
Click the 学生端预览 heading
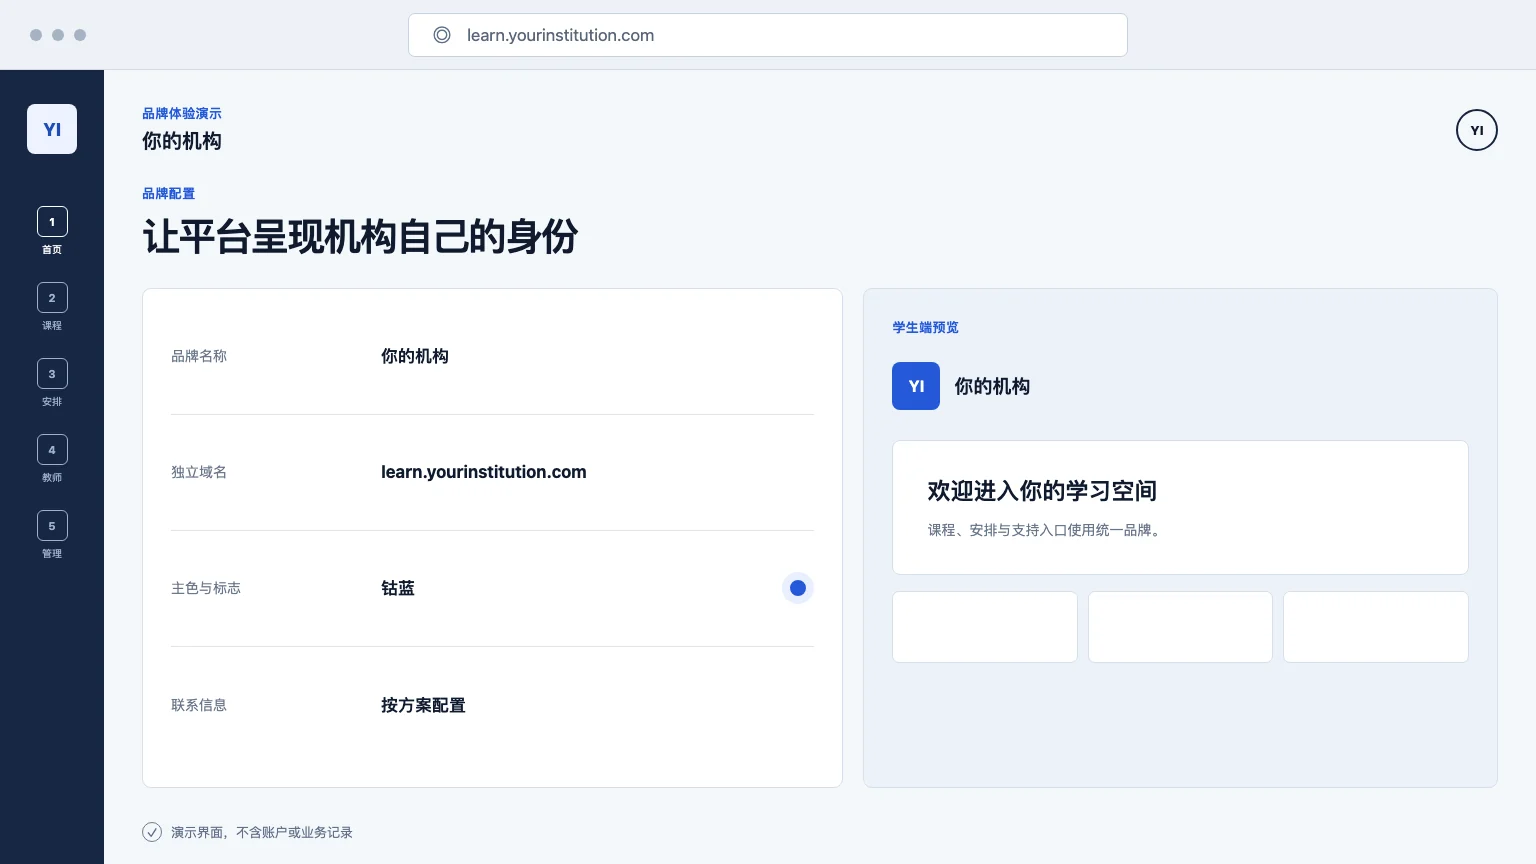(926, 327)
